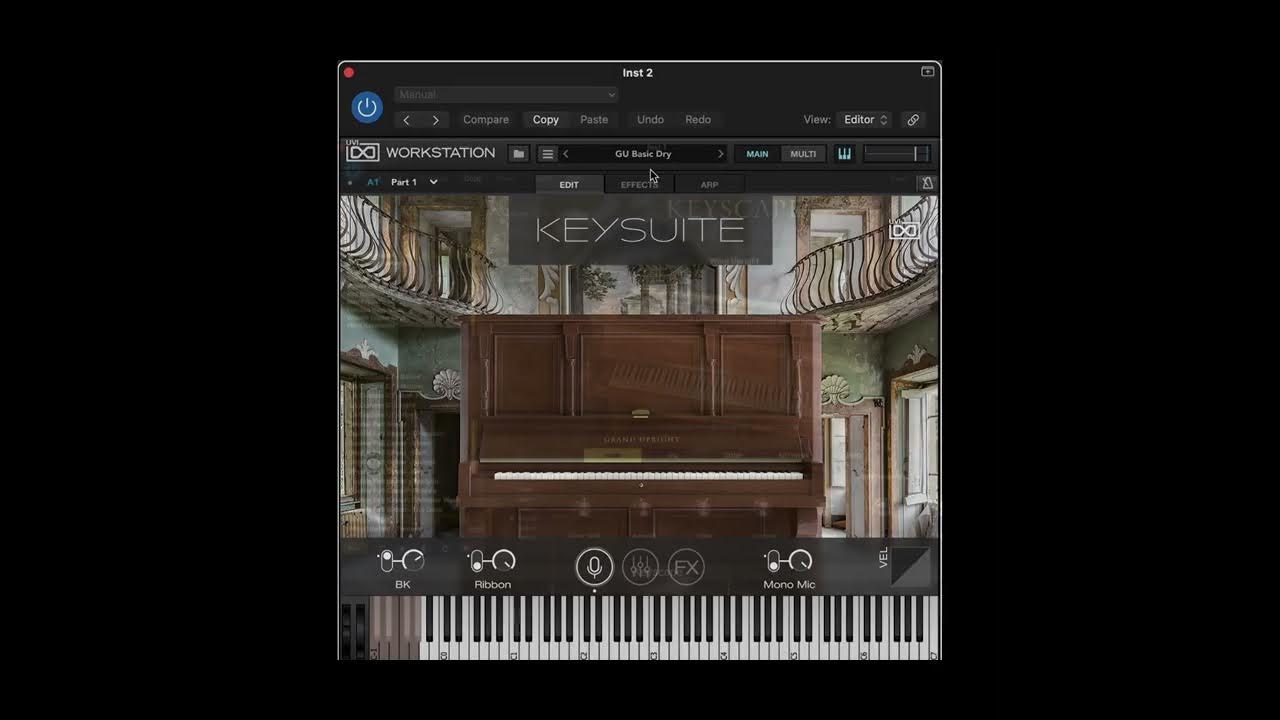Viewport: 1280px width, 720px height.
Task: Go to previous preset arrow in Logic header
Action: pos(406,120)
